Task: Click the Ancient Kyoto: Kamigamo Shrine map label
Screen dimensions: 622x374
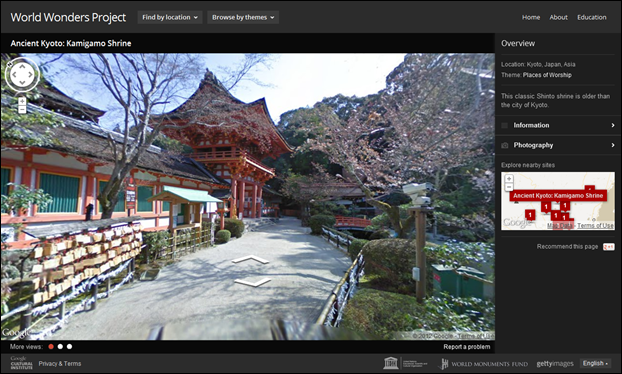Action: click(x=558, y=196)
